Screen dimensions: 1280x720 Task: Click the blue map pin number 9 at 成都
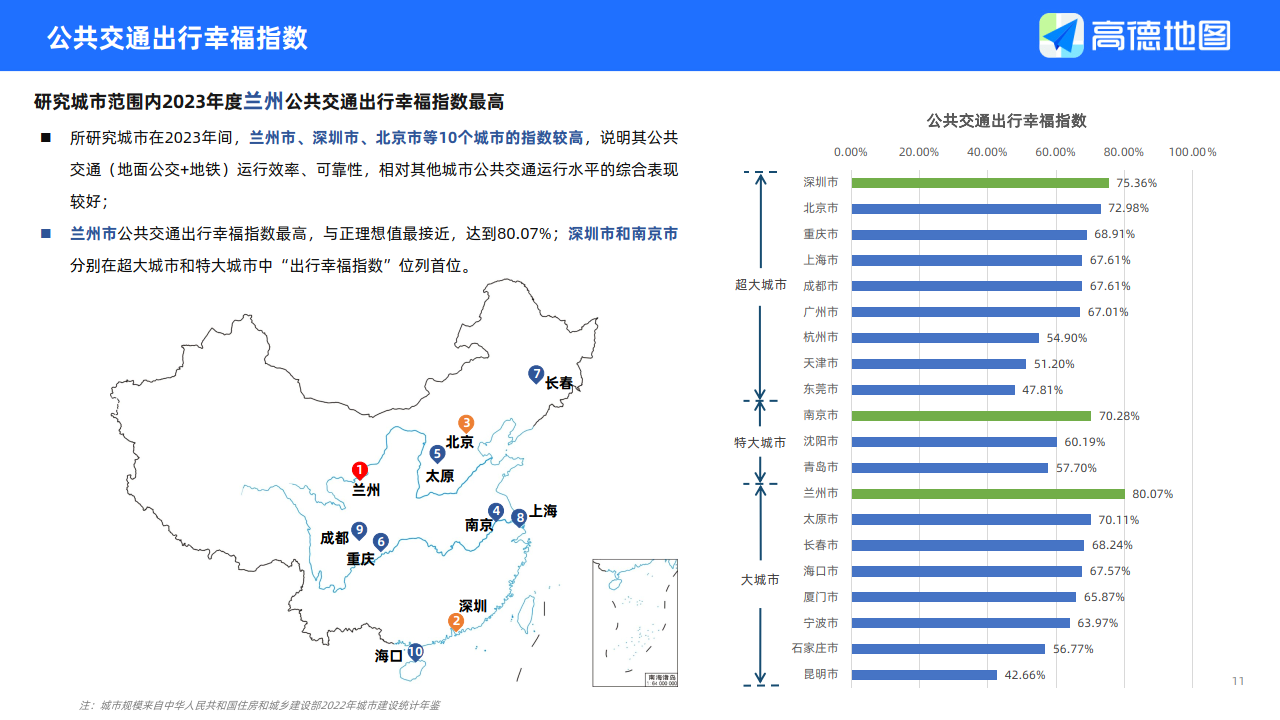(x=358, y=531)
